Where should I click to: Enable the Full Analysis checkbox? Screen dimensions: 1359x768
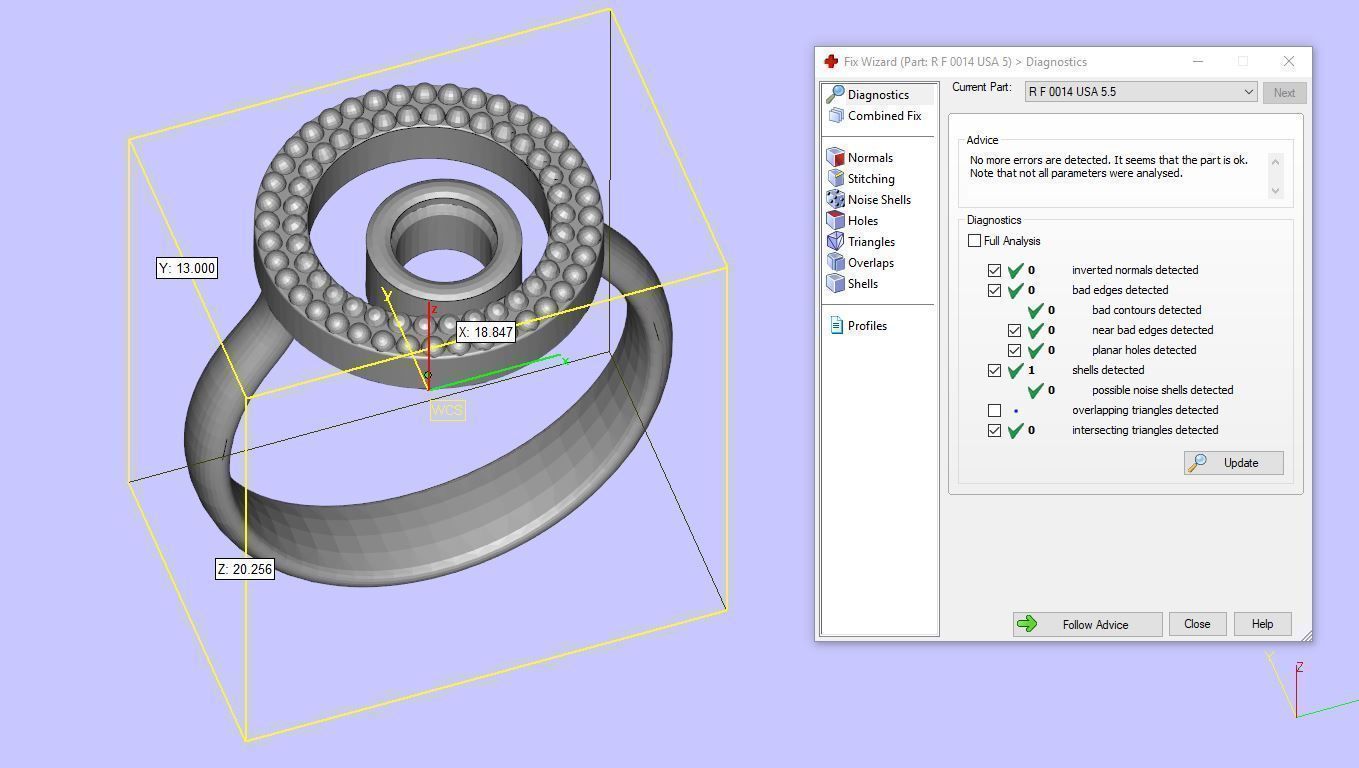pos(975,241)
